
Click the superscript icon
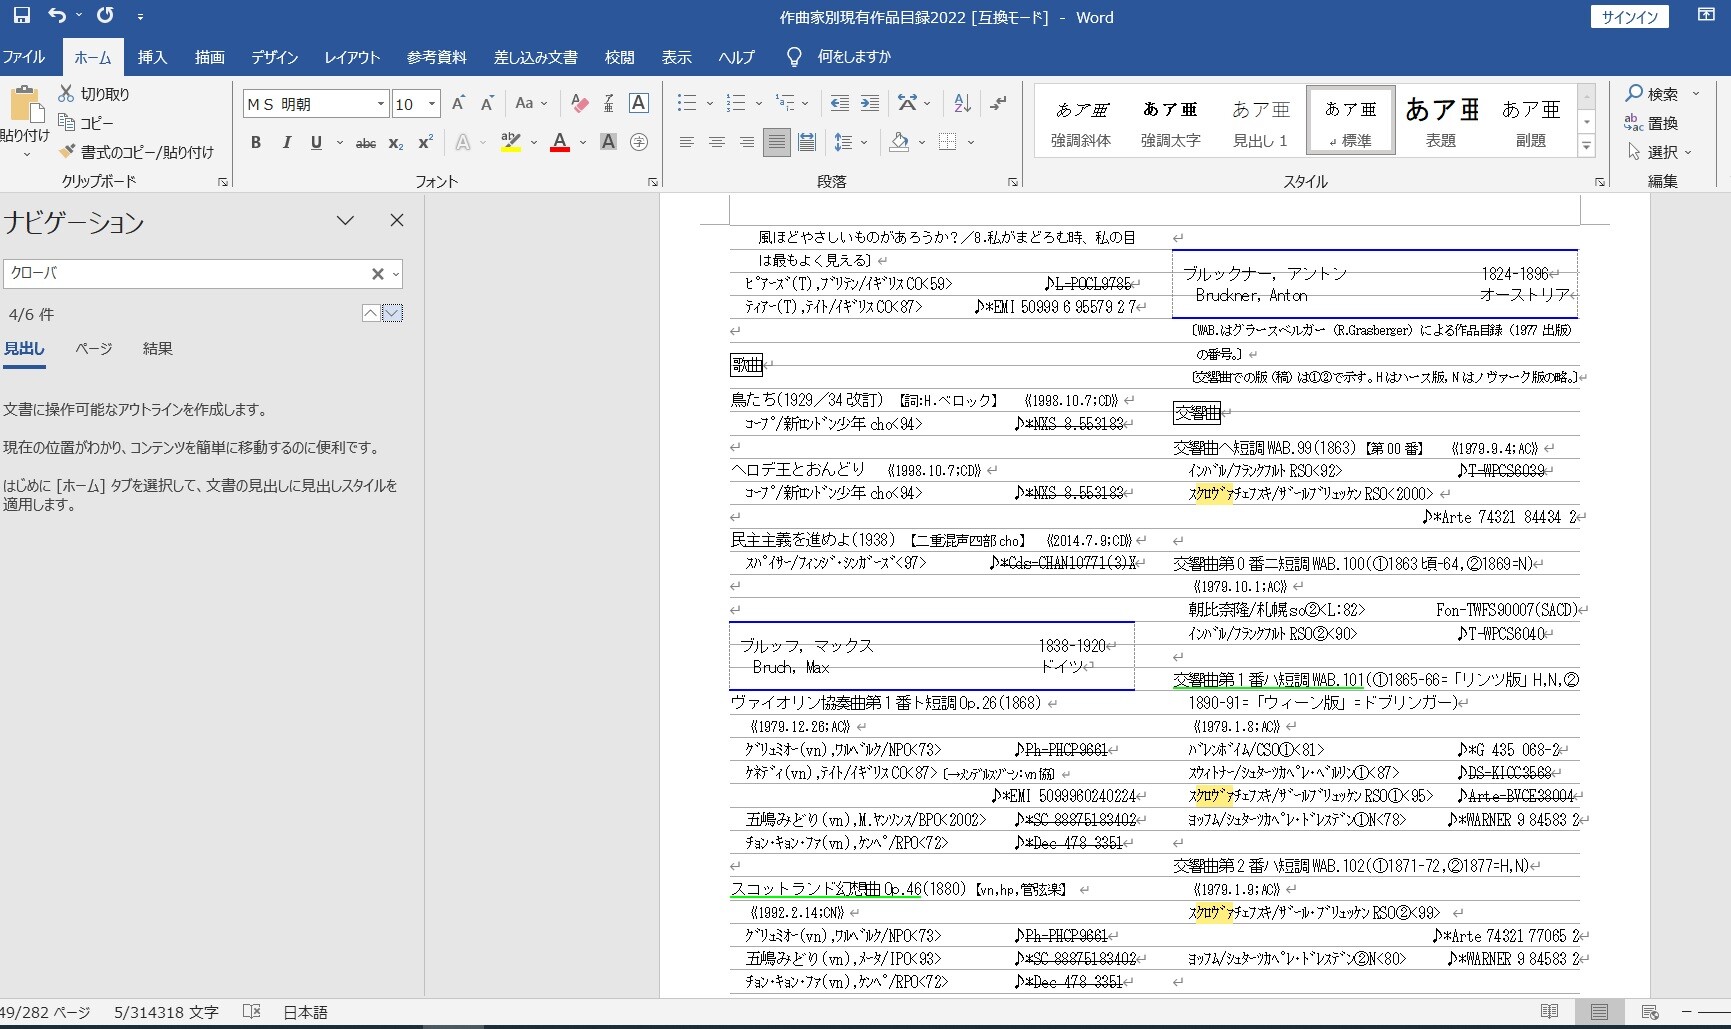[x=425, y=143]
